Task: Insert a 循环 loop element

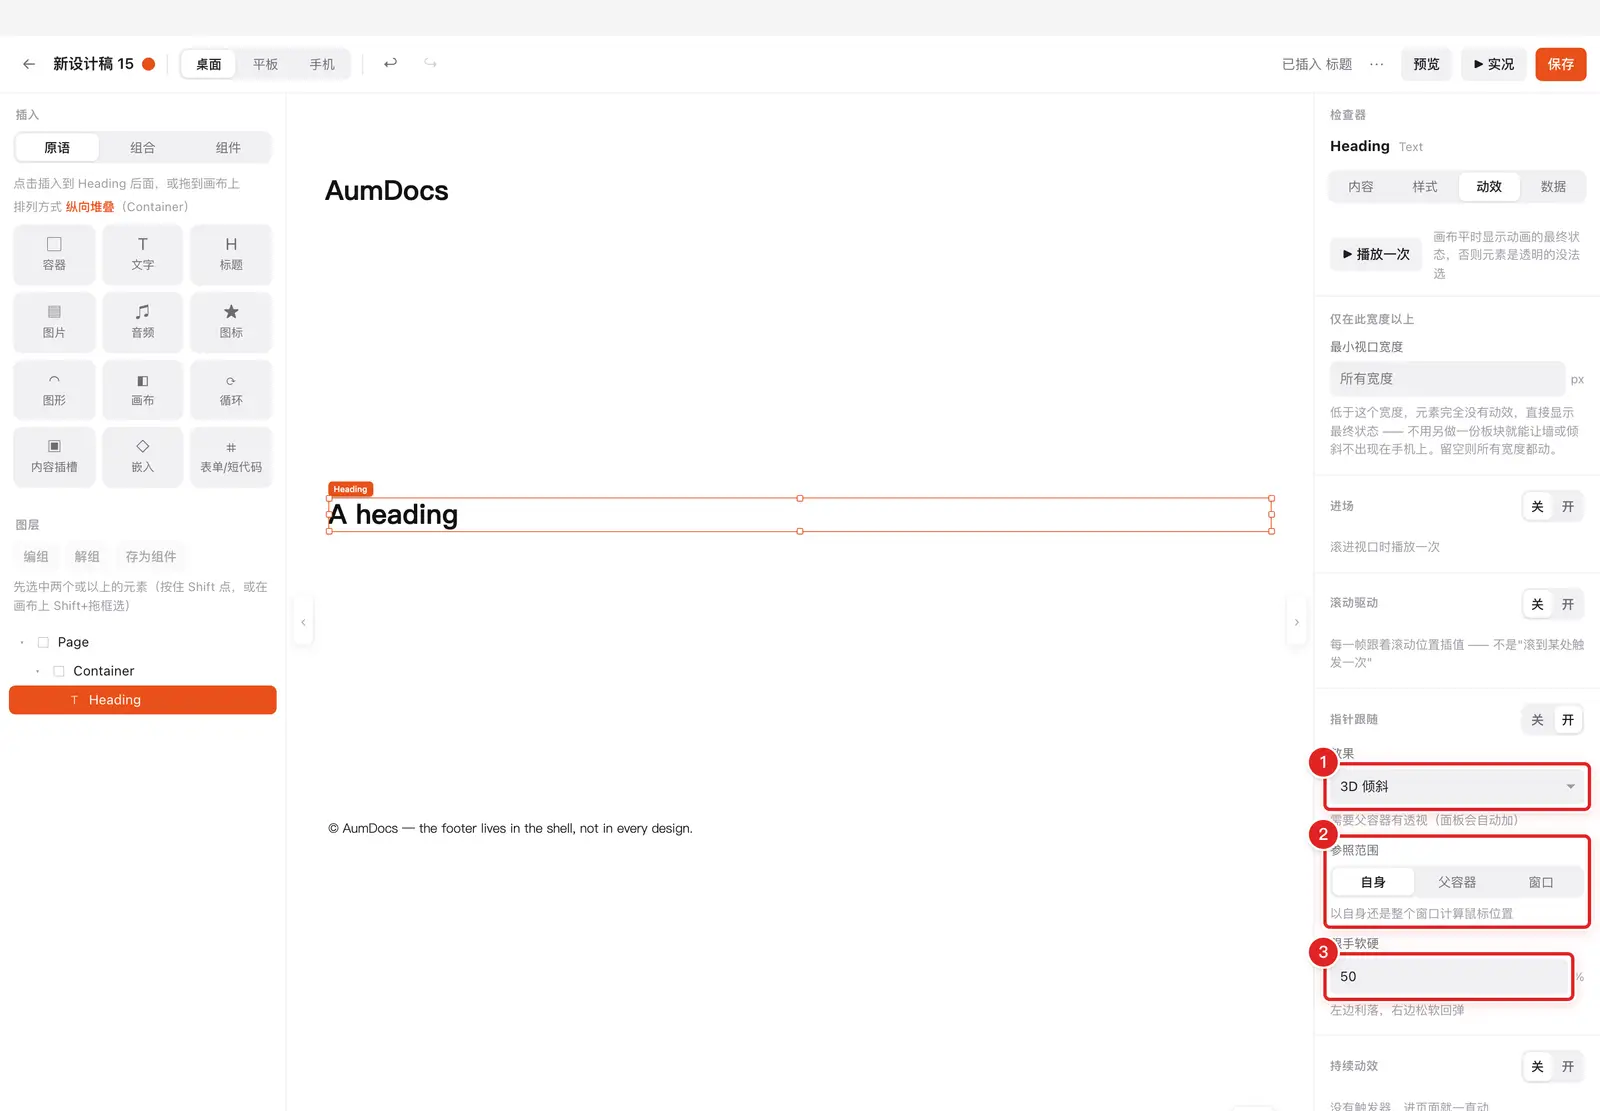Action: click(x=231, y=390)
